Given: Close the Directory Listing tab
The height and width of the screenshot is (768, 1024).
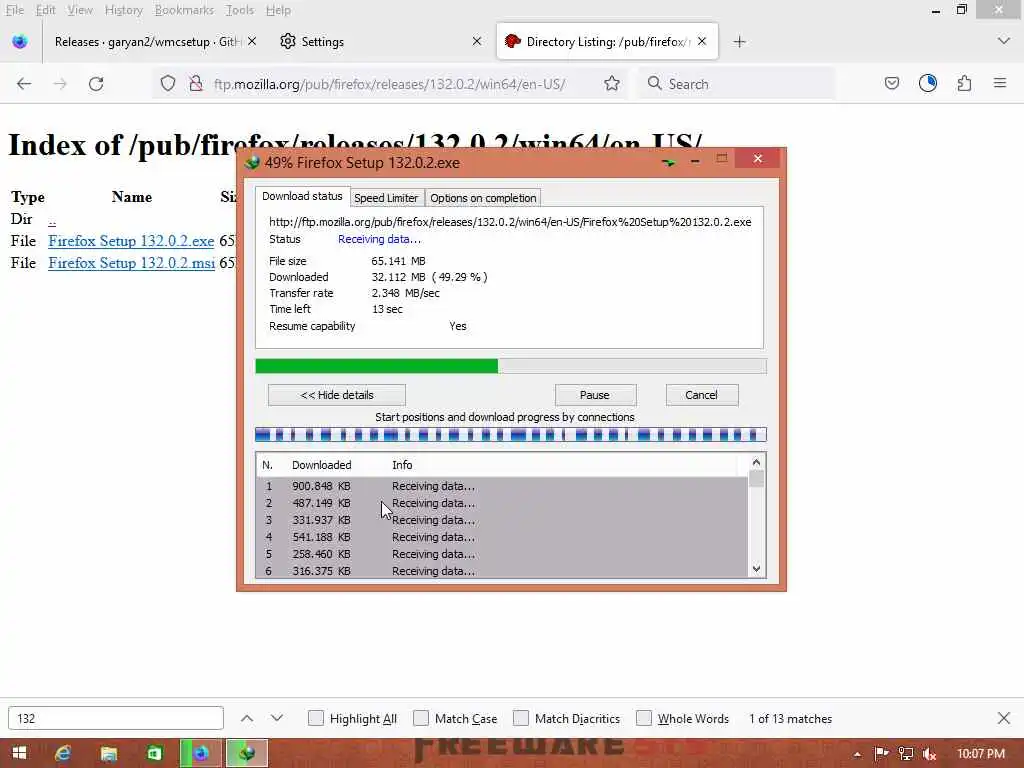Looking at the screenshot, I should click(702, 41).
